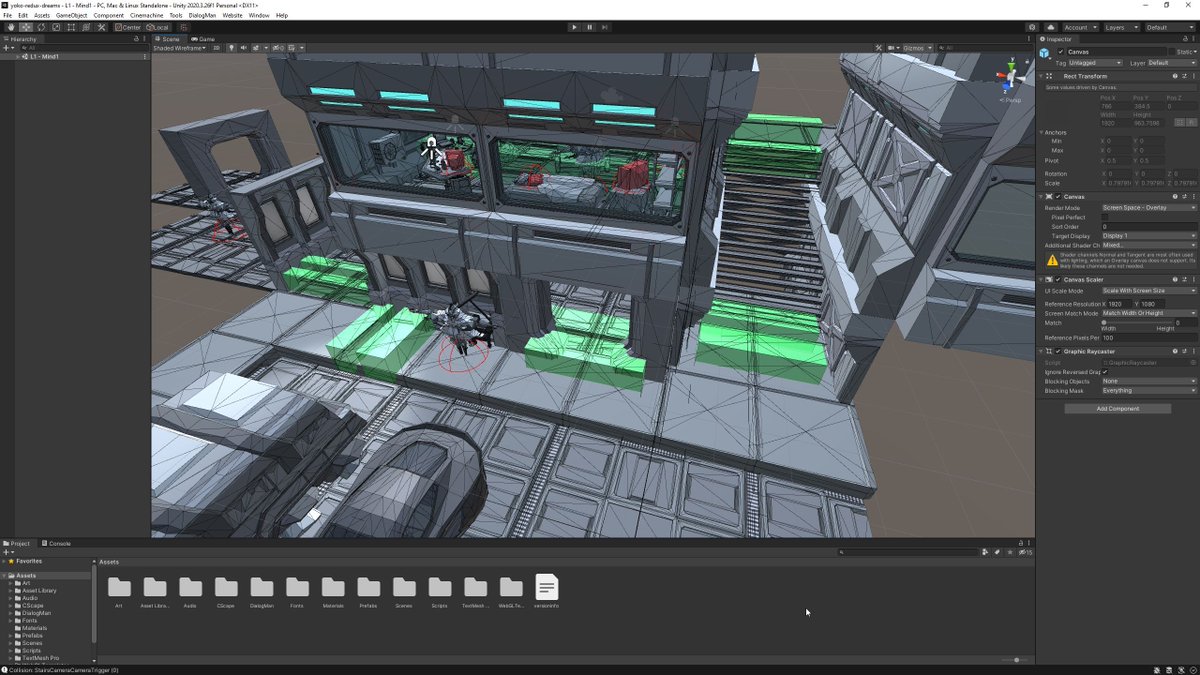The image size is (1200, 675).
Task: Toggle Ignore Reversed Graphics checkbox
Action: pos(1105,372)
